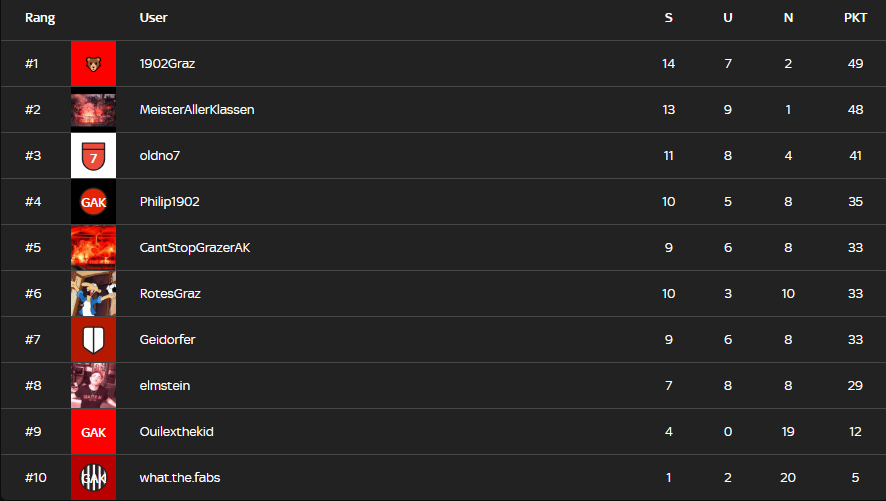This screenshot has width=886, height=501.
Task: Open CantStopGrazerAK's flare photo avatar
Action: 93,247
